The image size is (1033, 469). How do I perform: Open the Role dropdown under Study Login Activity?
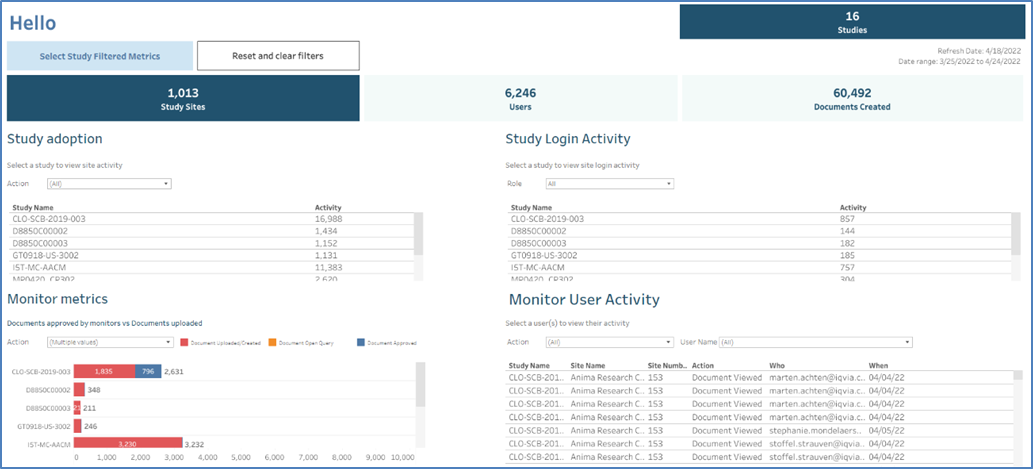(x=610, y=184)
